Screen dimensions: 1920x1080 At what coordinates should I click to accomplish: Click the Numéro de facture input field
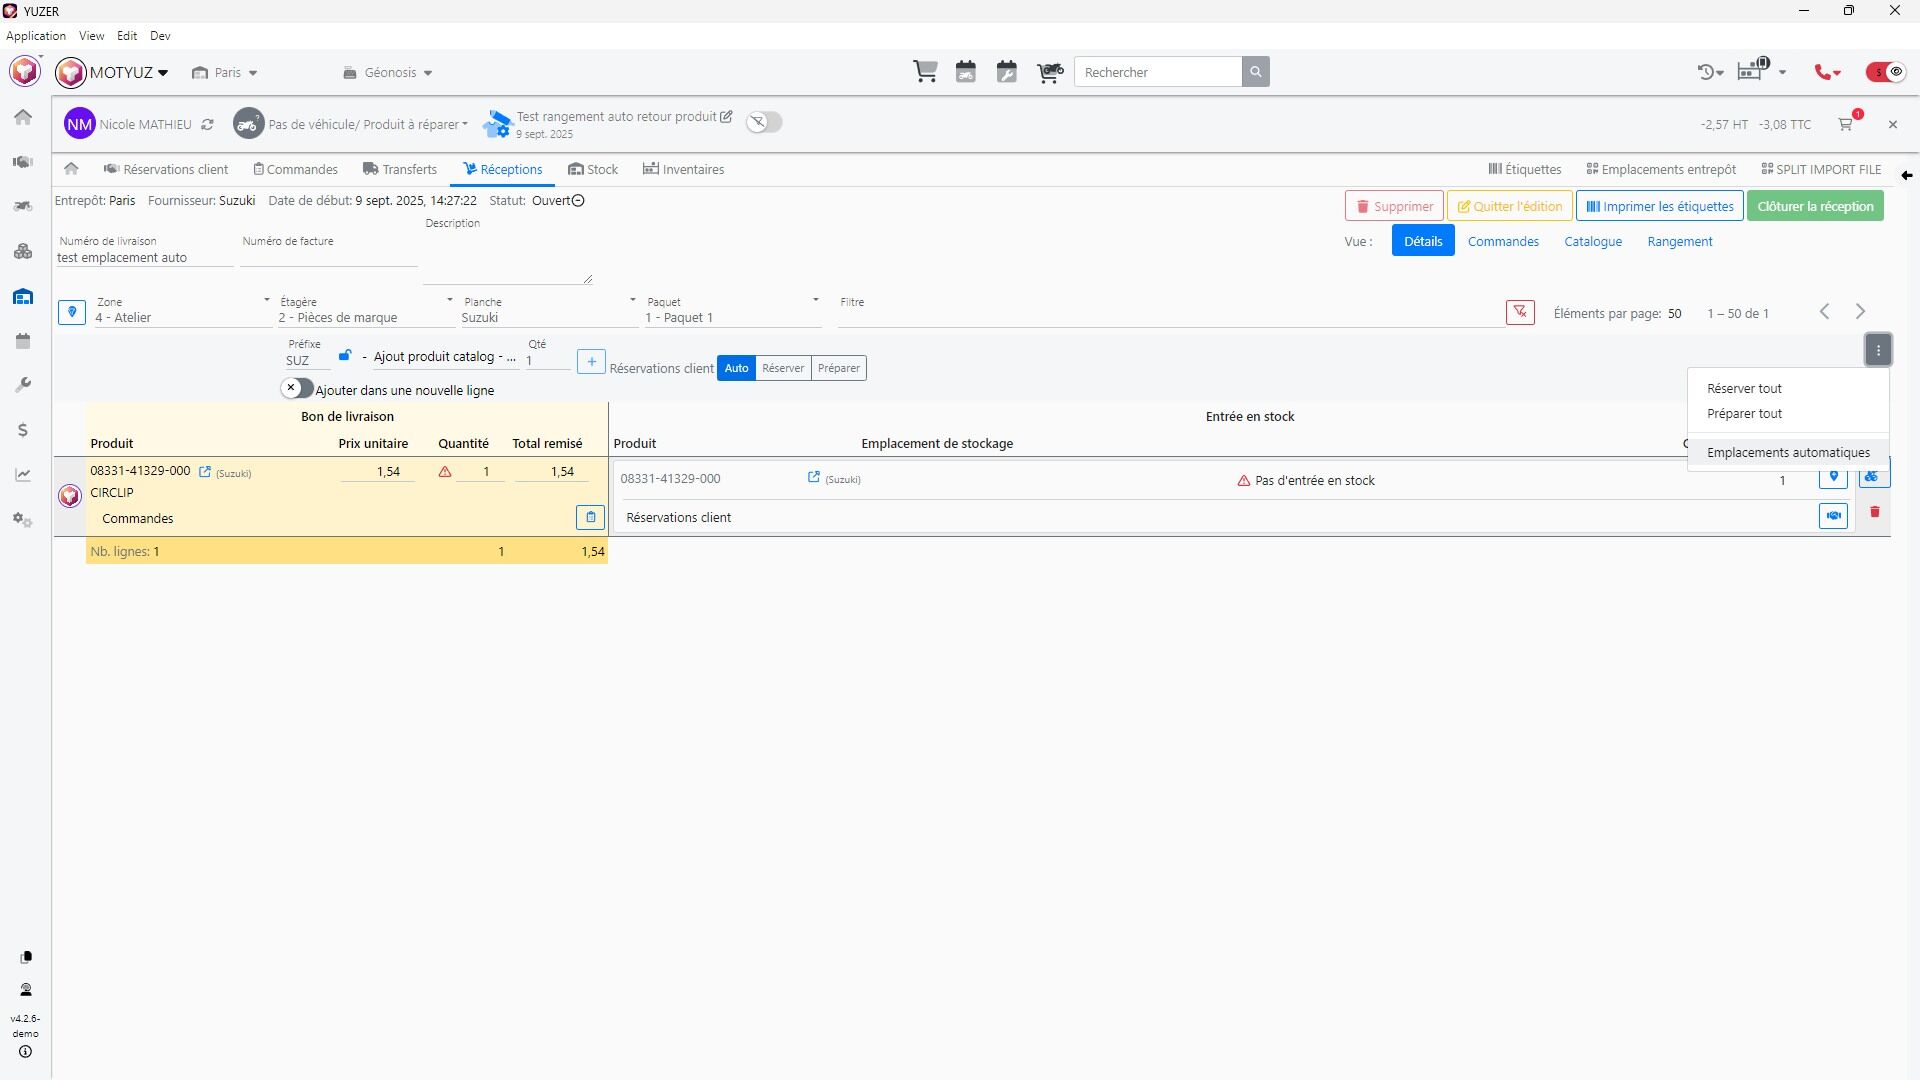click(328, 257)
